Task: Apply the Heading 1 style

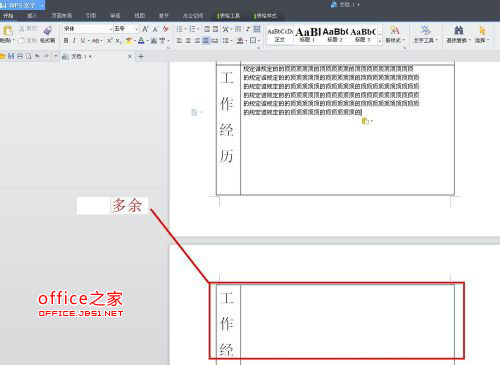Action: point(307,35)
